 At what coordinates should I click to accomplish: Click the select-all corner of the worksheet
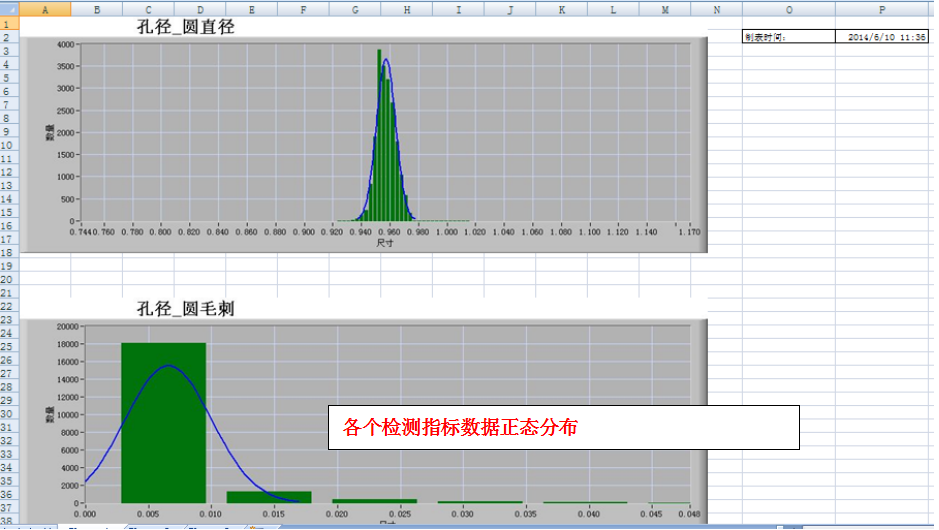pyautogui.click(x=9, y=8)
